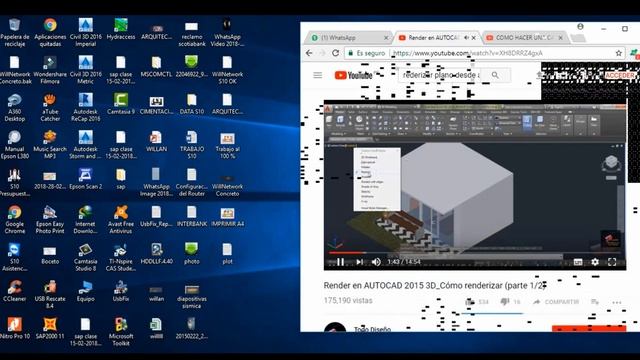Open the Papelera de reciclaje desktop icon
Screen dimensions: 640x360
click(15, 32)
